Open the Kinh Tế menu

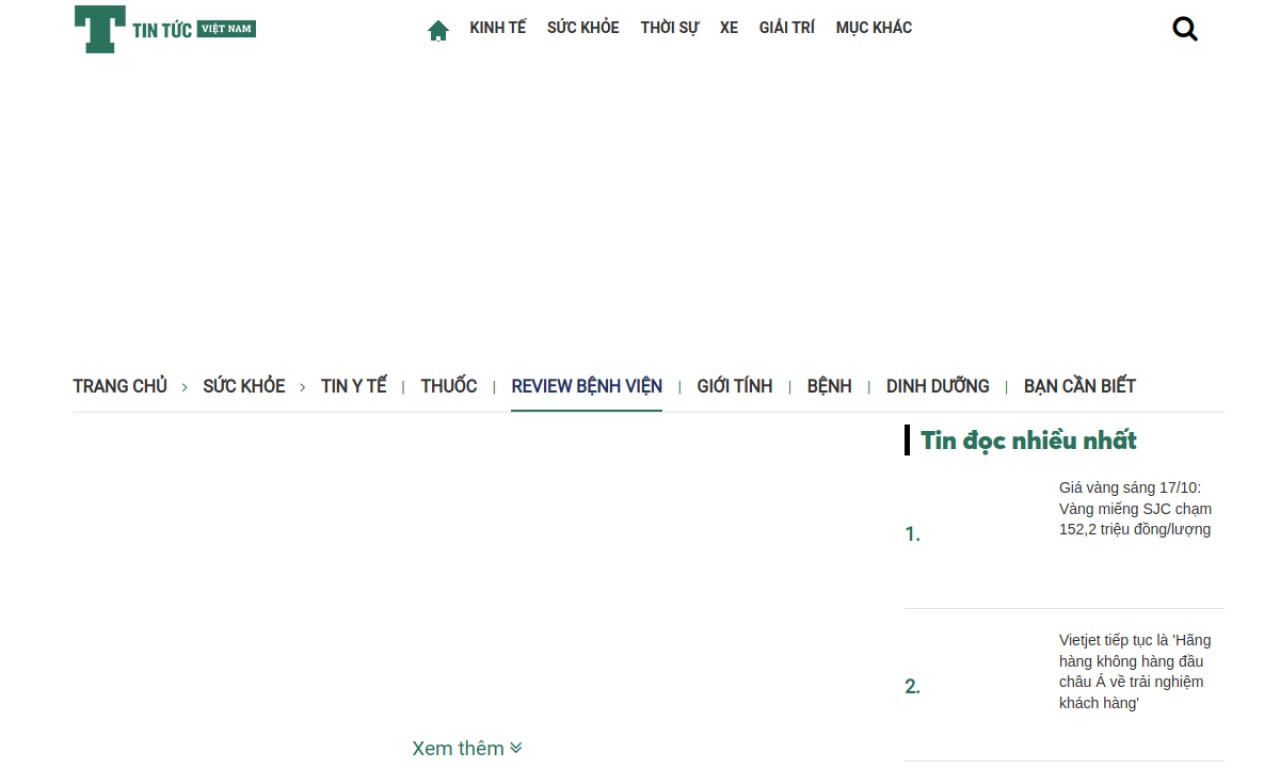coord(497,28)
